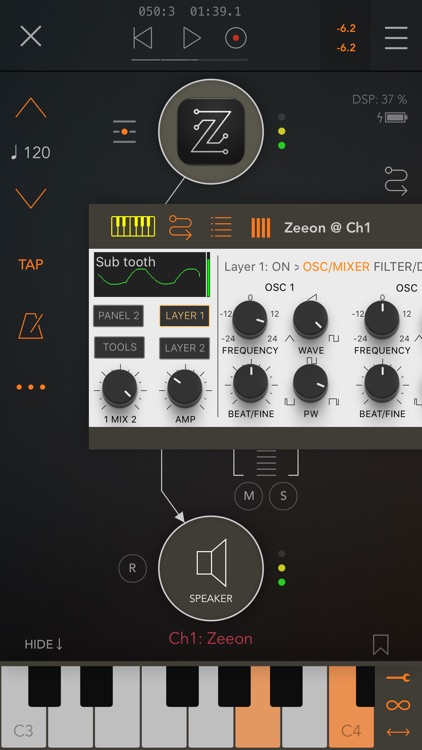The image size is (422, 750).
Task: Toggle infinity hold icon
Action: point(398,705)
